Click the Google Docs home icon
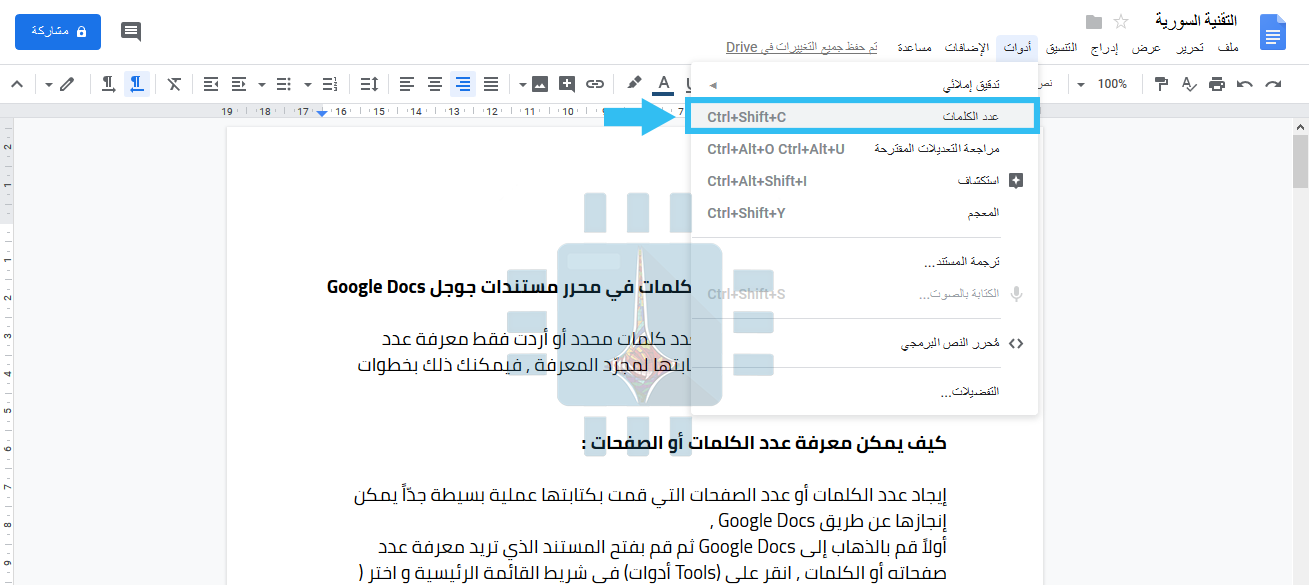 [x=1272, y=32]
